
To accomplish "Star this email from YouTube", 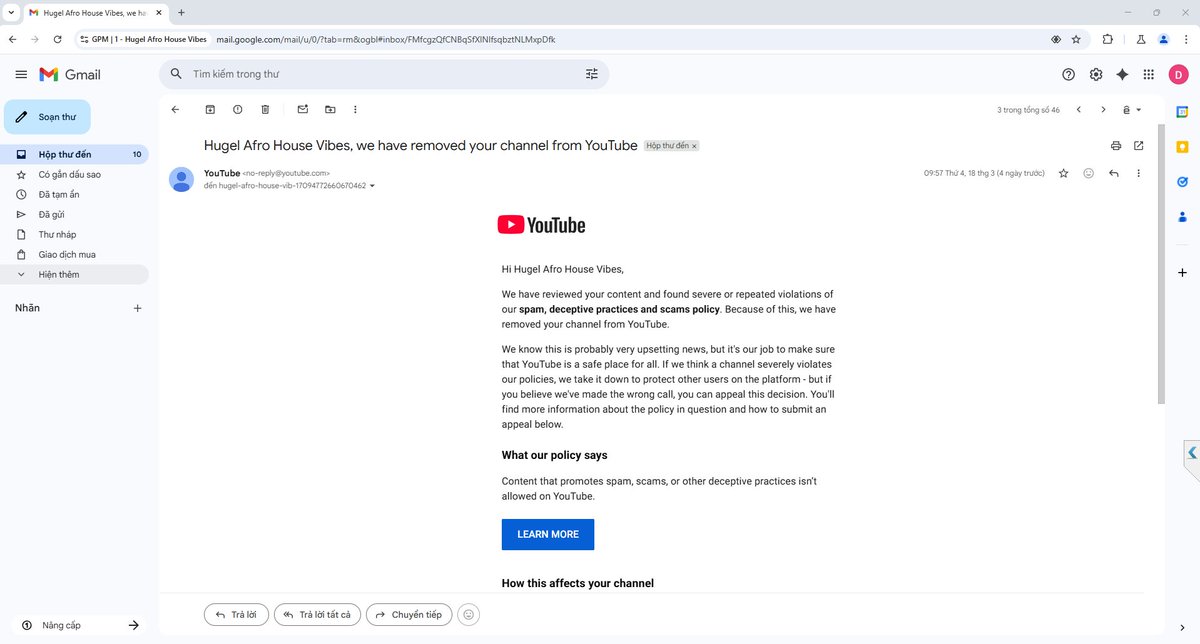I will pyautogui.click(x=1063, y=173).
